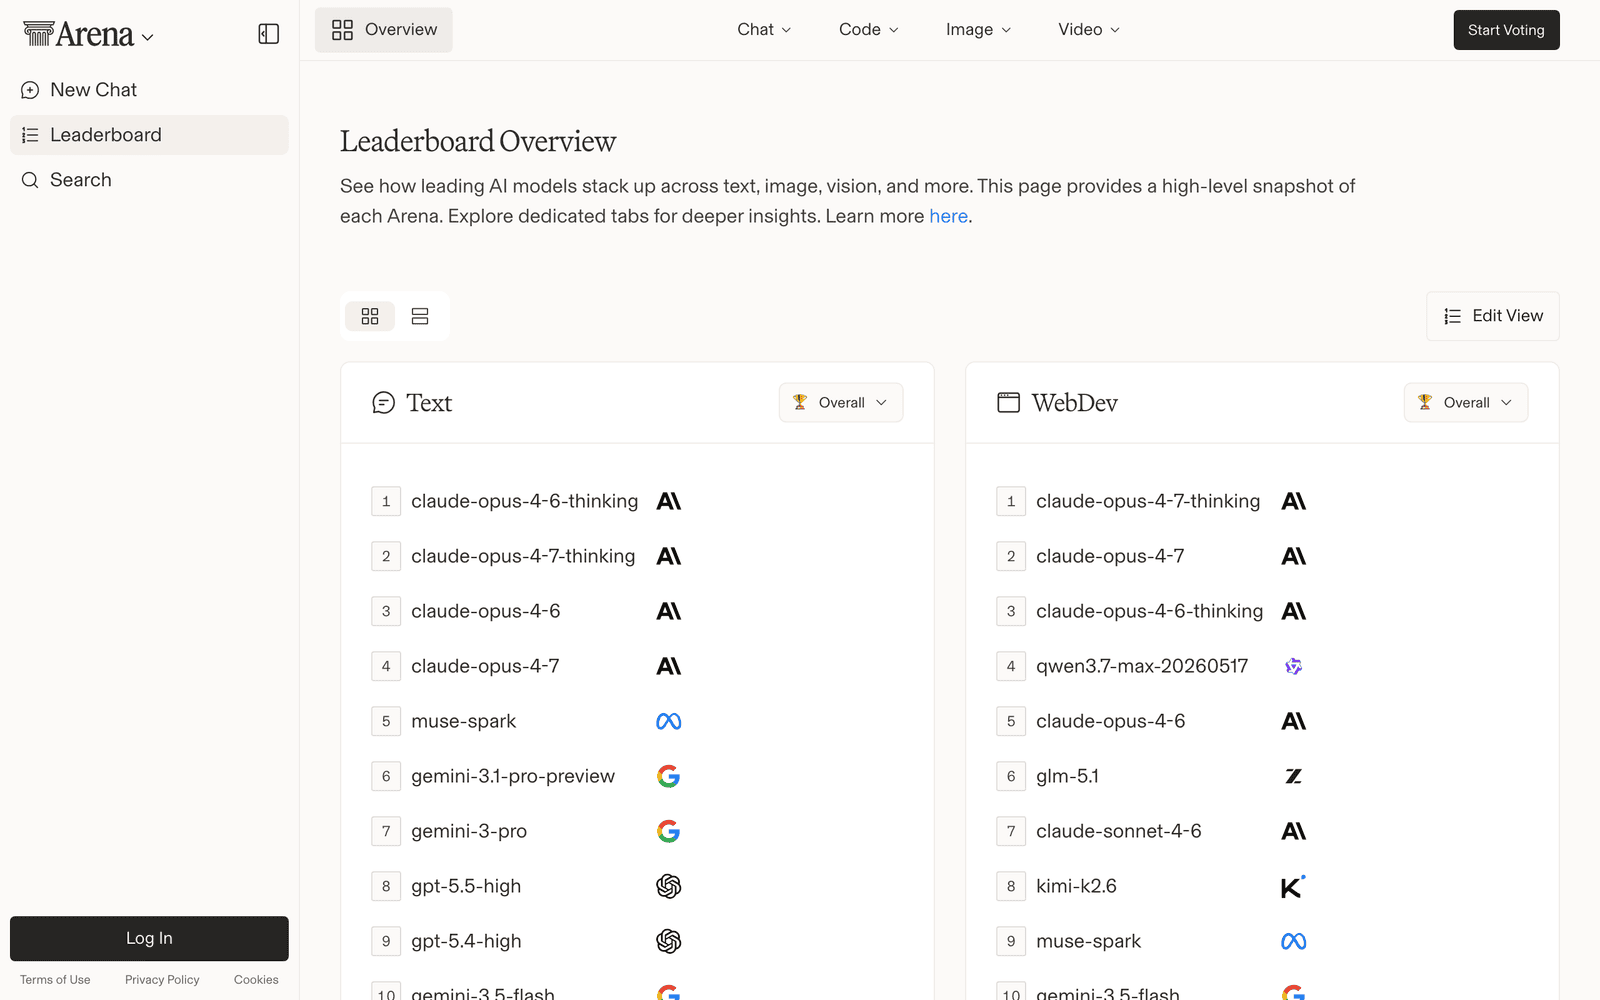Click Anthropic logo beside WebDev claude-opus-4-7-thinking

pos(1294,501)
